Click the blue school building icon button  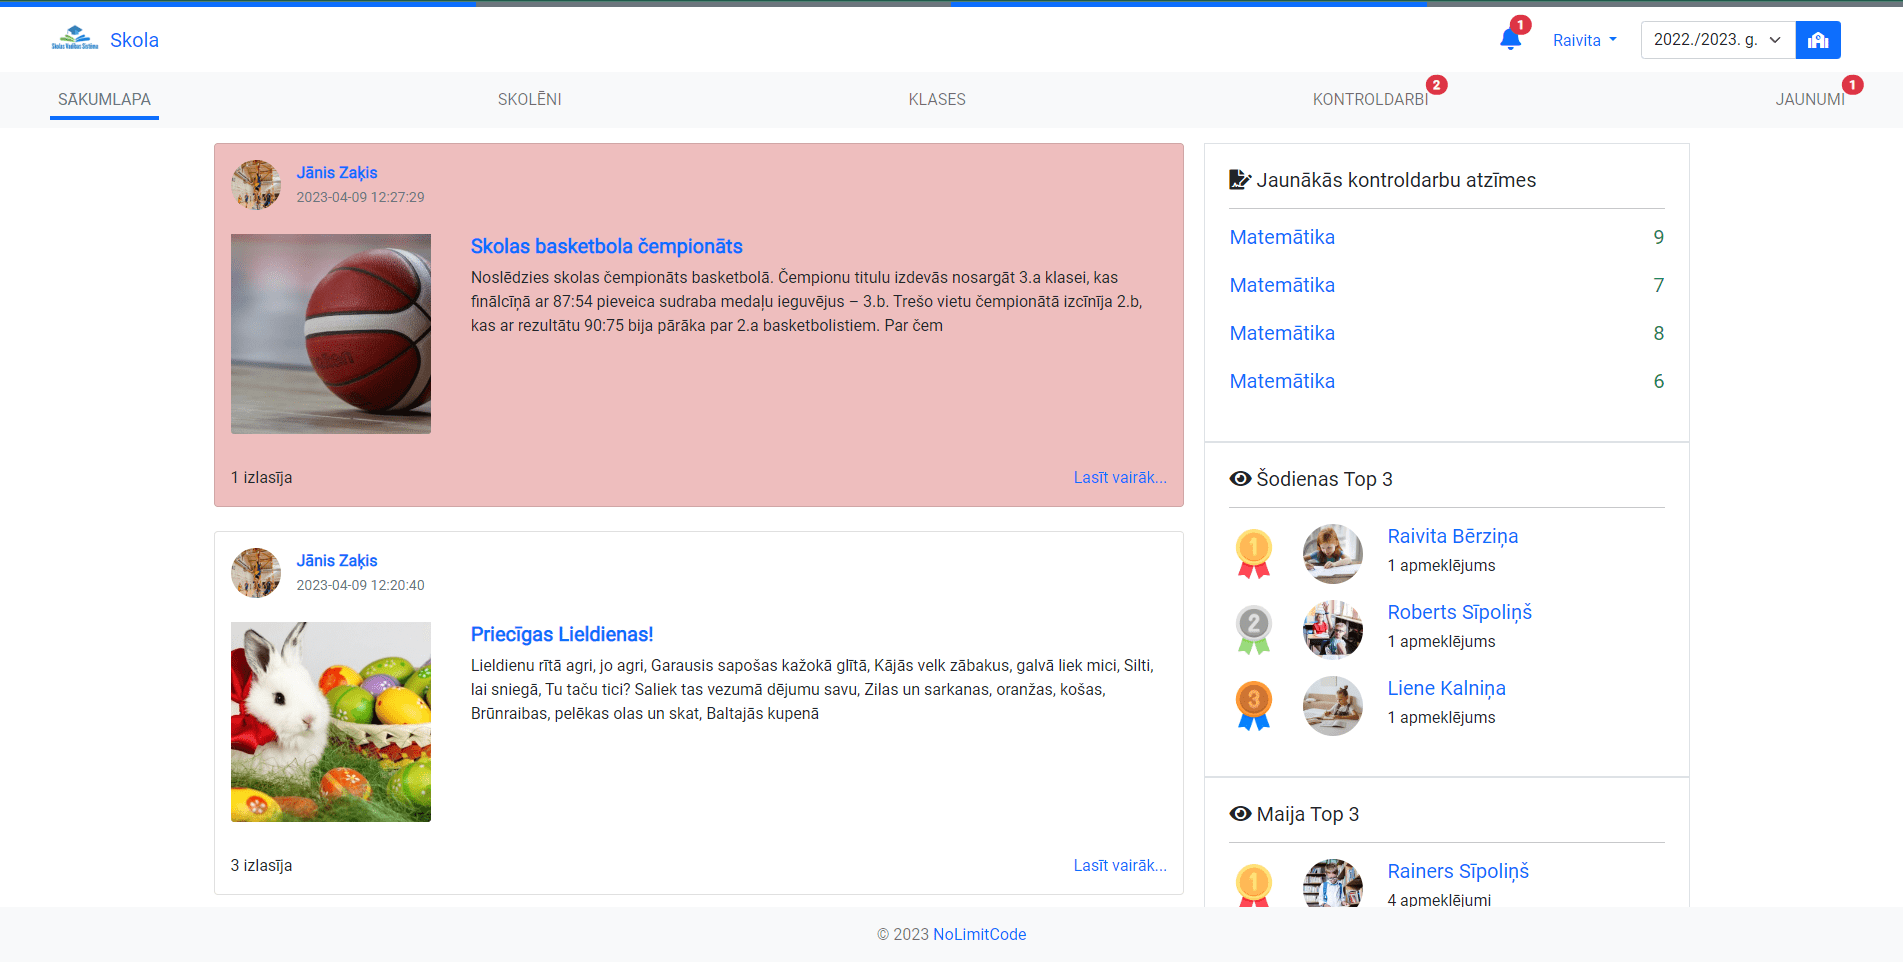[x=1818, y=40]
